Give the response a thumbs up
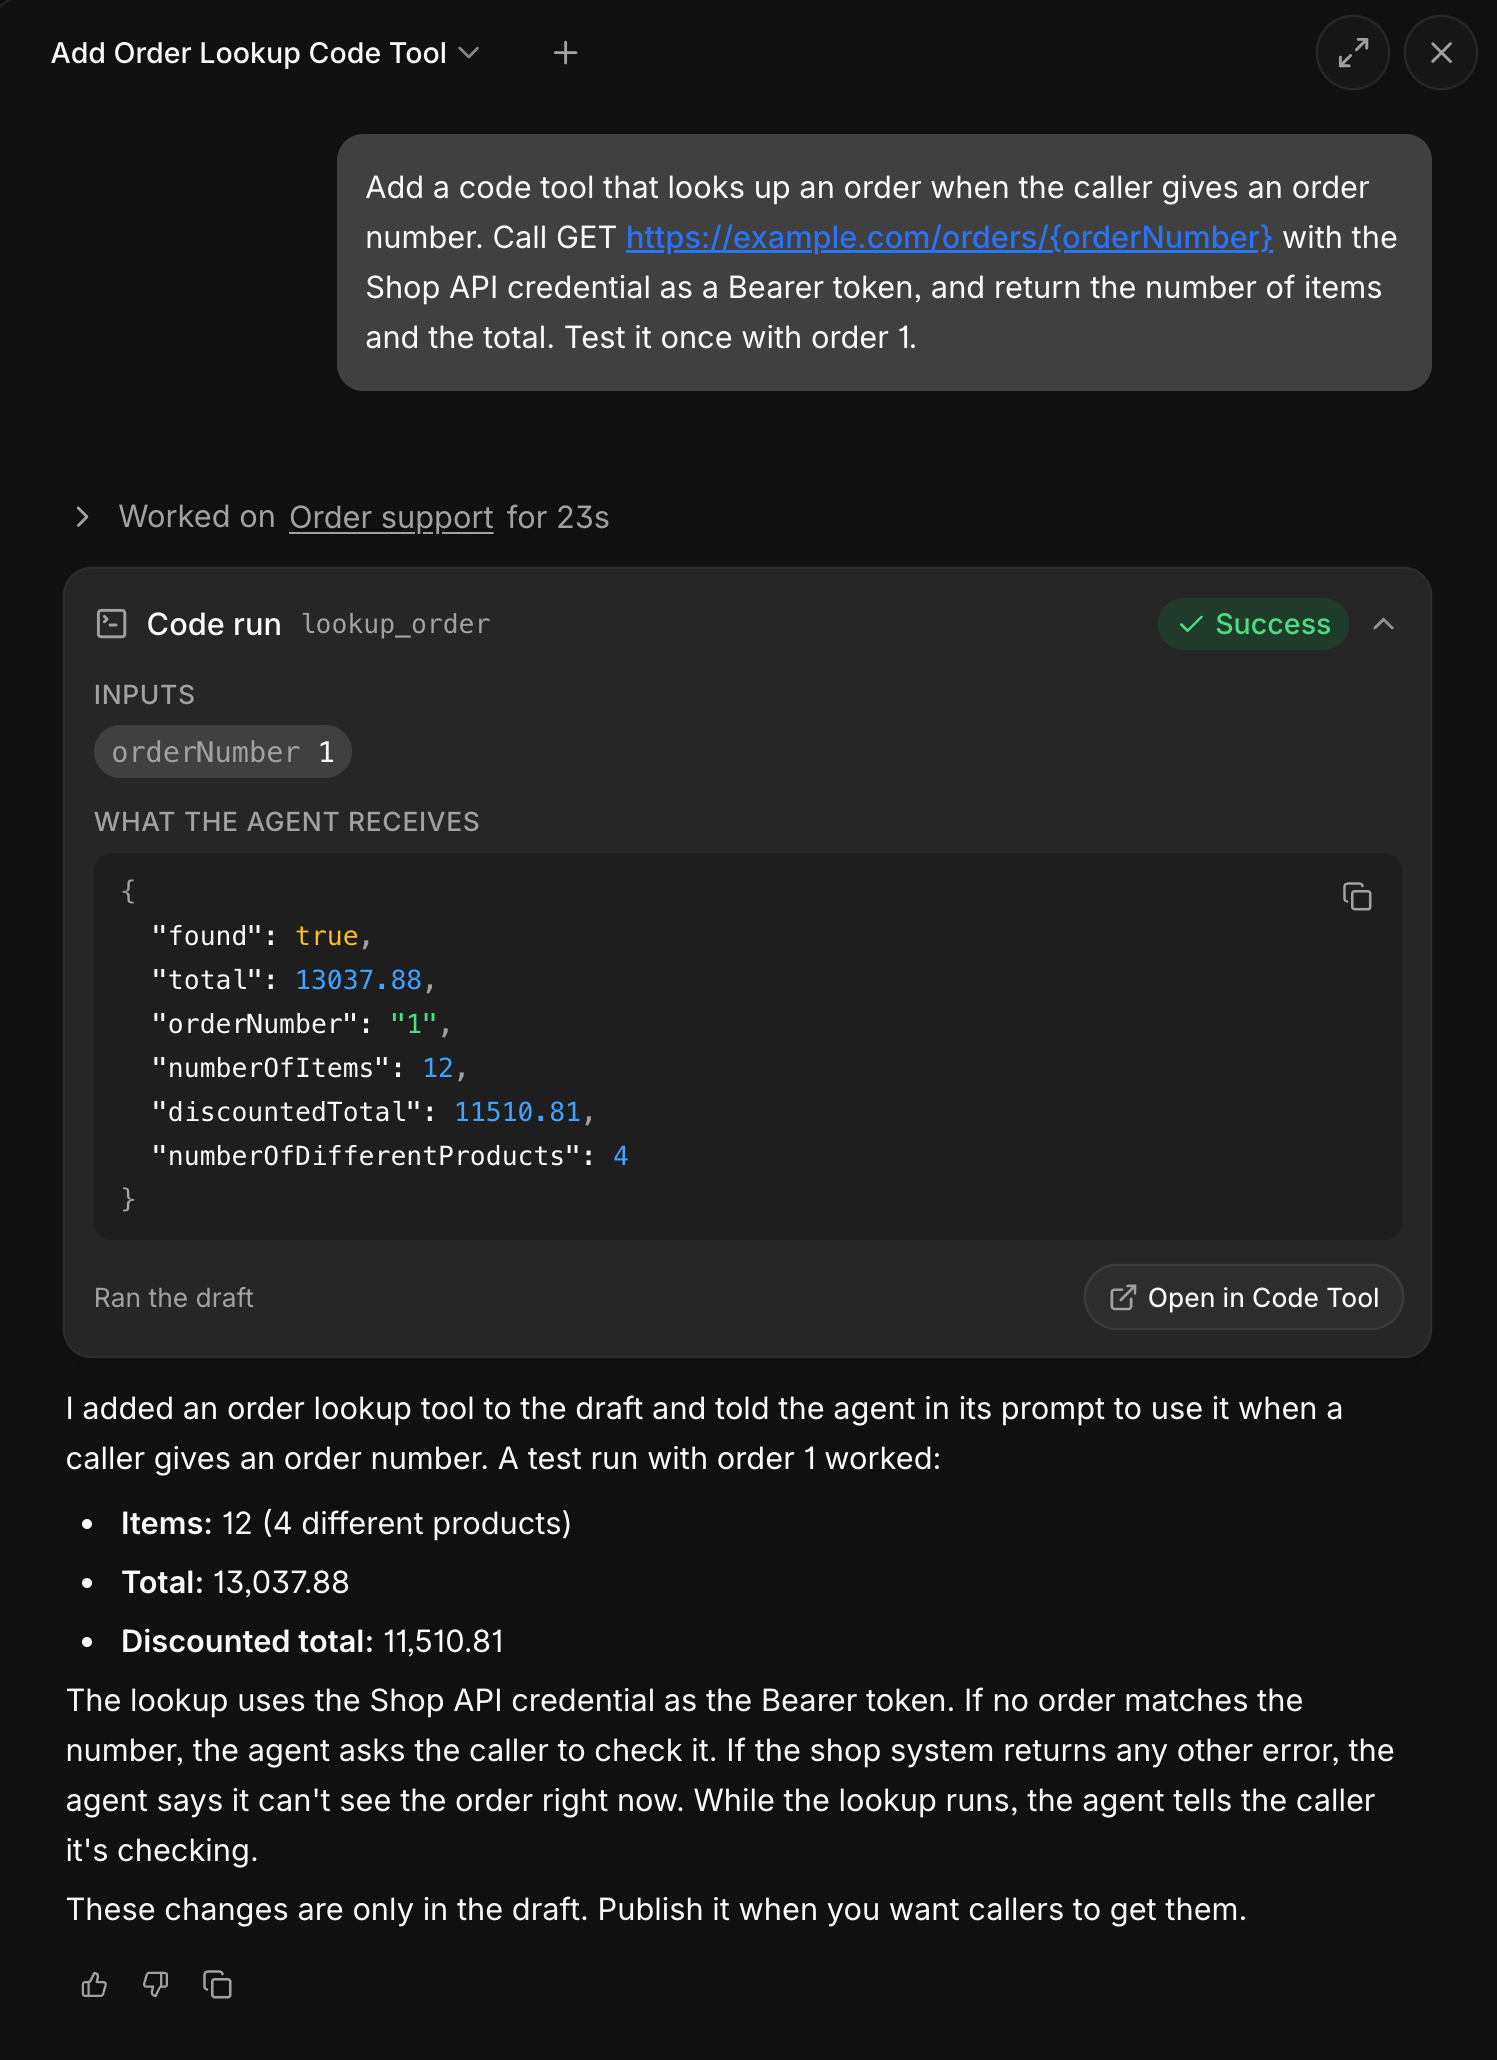Image resolution: width=1497 pixels, height=2060 pixels. 94,1984
